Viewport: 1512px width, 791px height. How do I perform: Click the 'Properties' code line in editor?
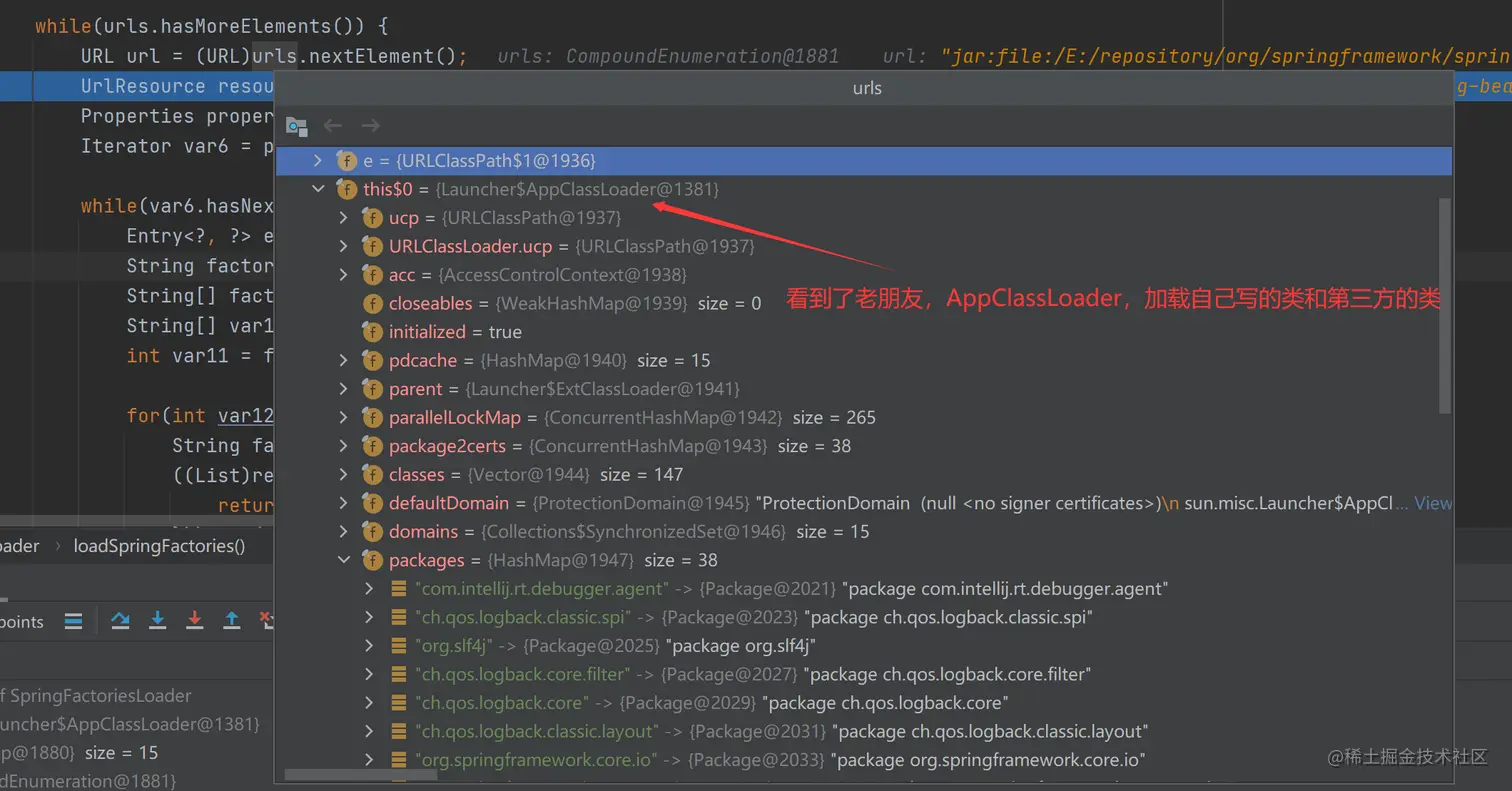177,116
